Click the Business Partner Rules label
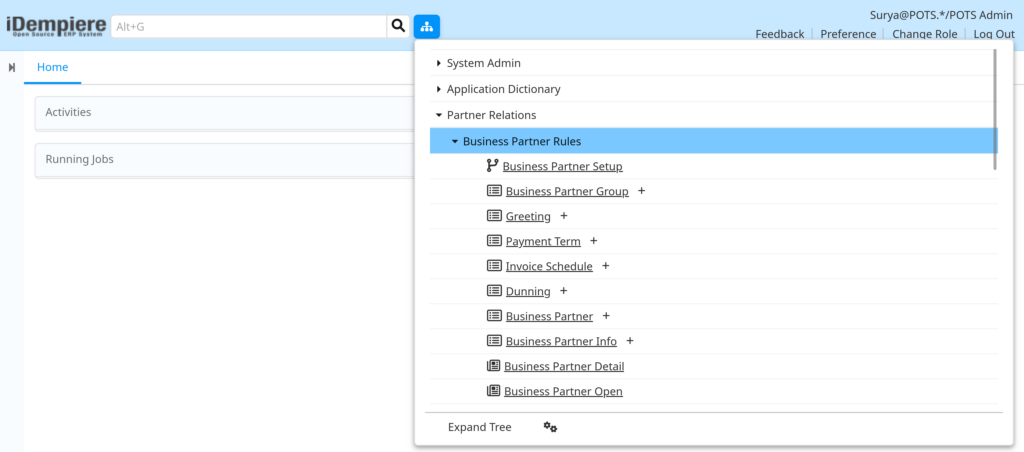1024x452 pixels. [x=522, y=141]
